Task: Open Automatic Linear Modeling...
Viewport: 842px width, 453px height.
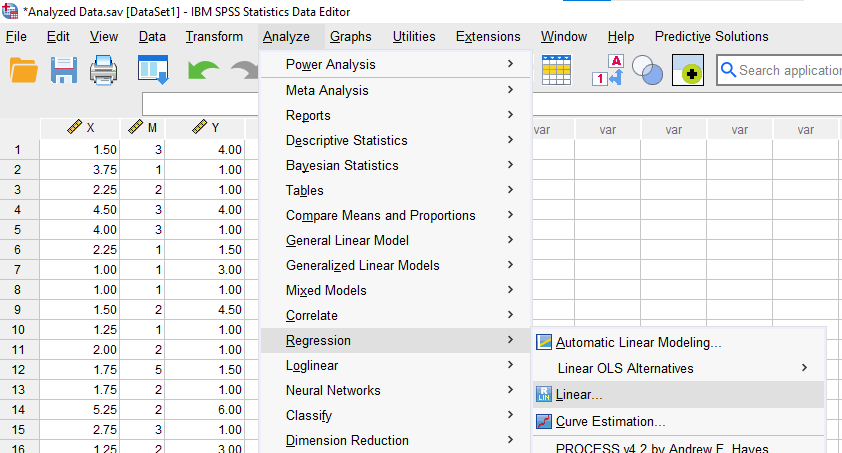Action: coord(638,342)
